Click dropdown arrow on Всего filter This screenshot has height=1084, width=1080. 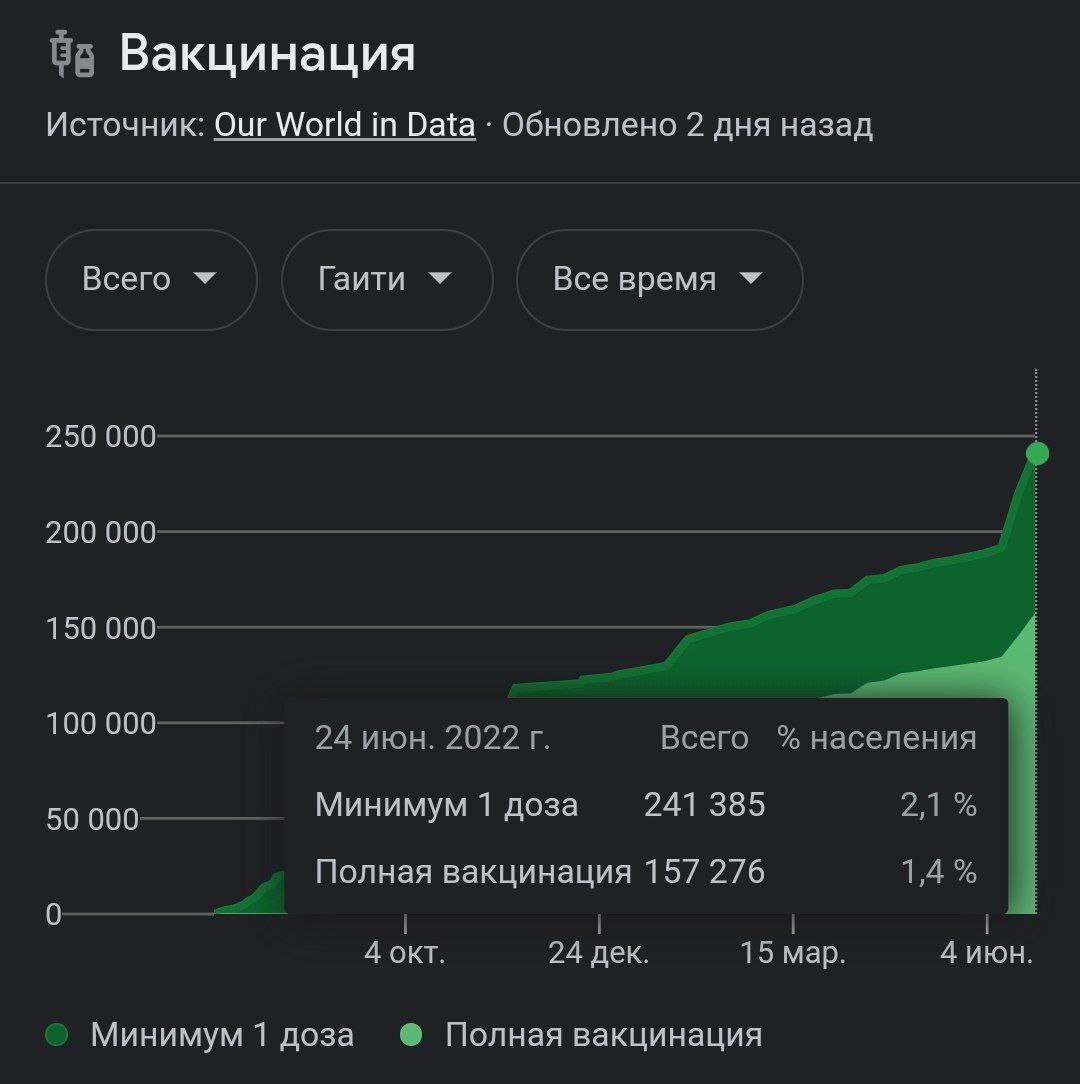[x=205, y=278]
